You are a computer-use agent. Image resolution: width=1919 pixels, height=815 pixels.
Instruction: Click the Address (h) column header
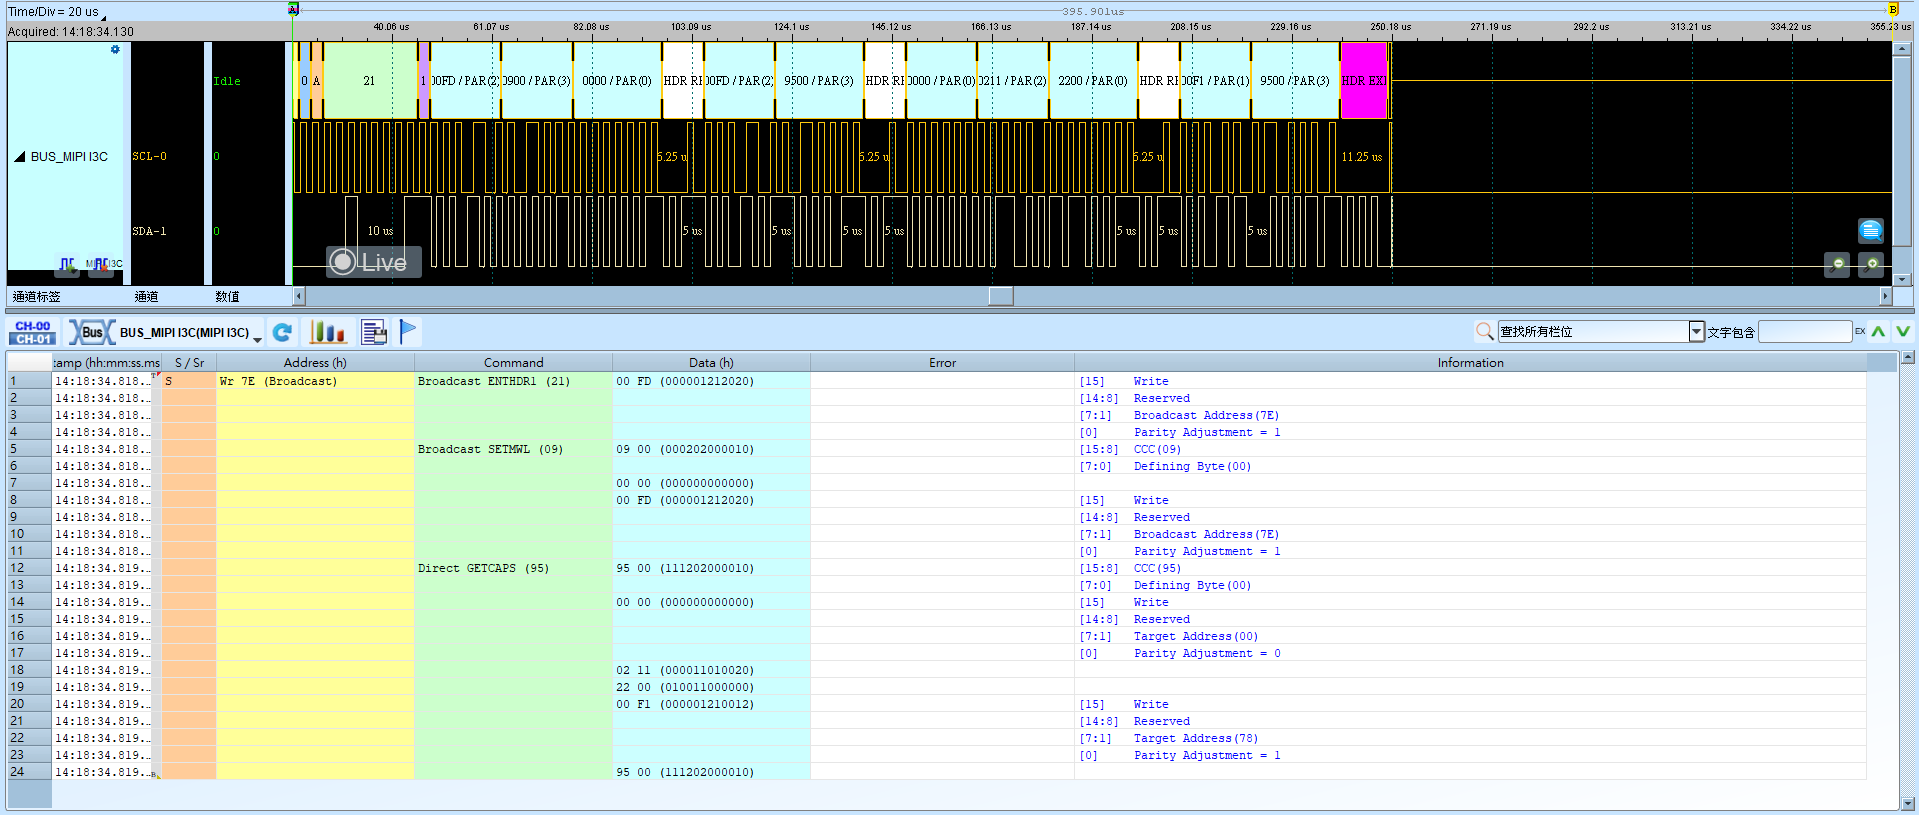[x=315, y=363]
